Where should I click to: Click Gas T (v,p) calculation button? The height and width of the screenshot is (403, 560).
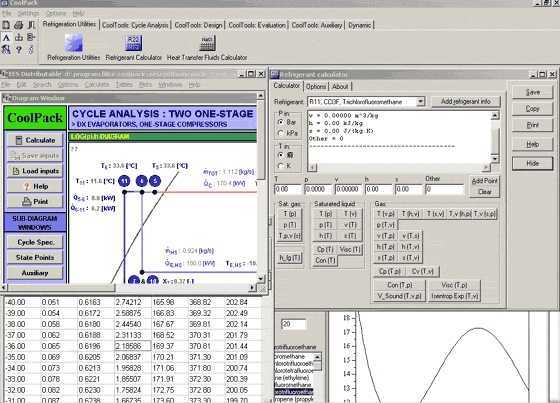(x=385, y=214)
